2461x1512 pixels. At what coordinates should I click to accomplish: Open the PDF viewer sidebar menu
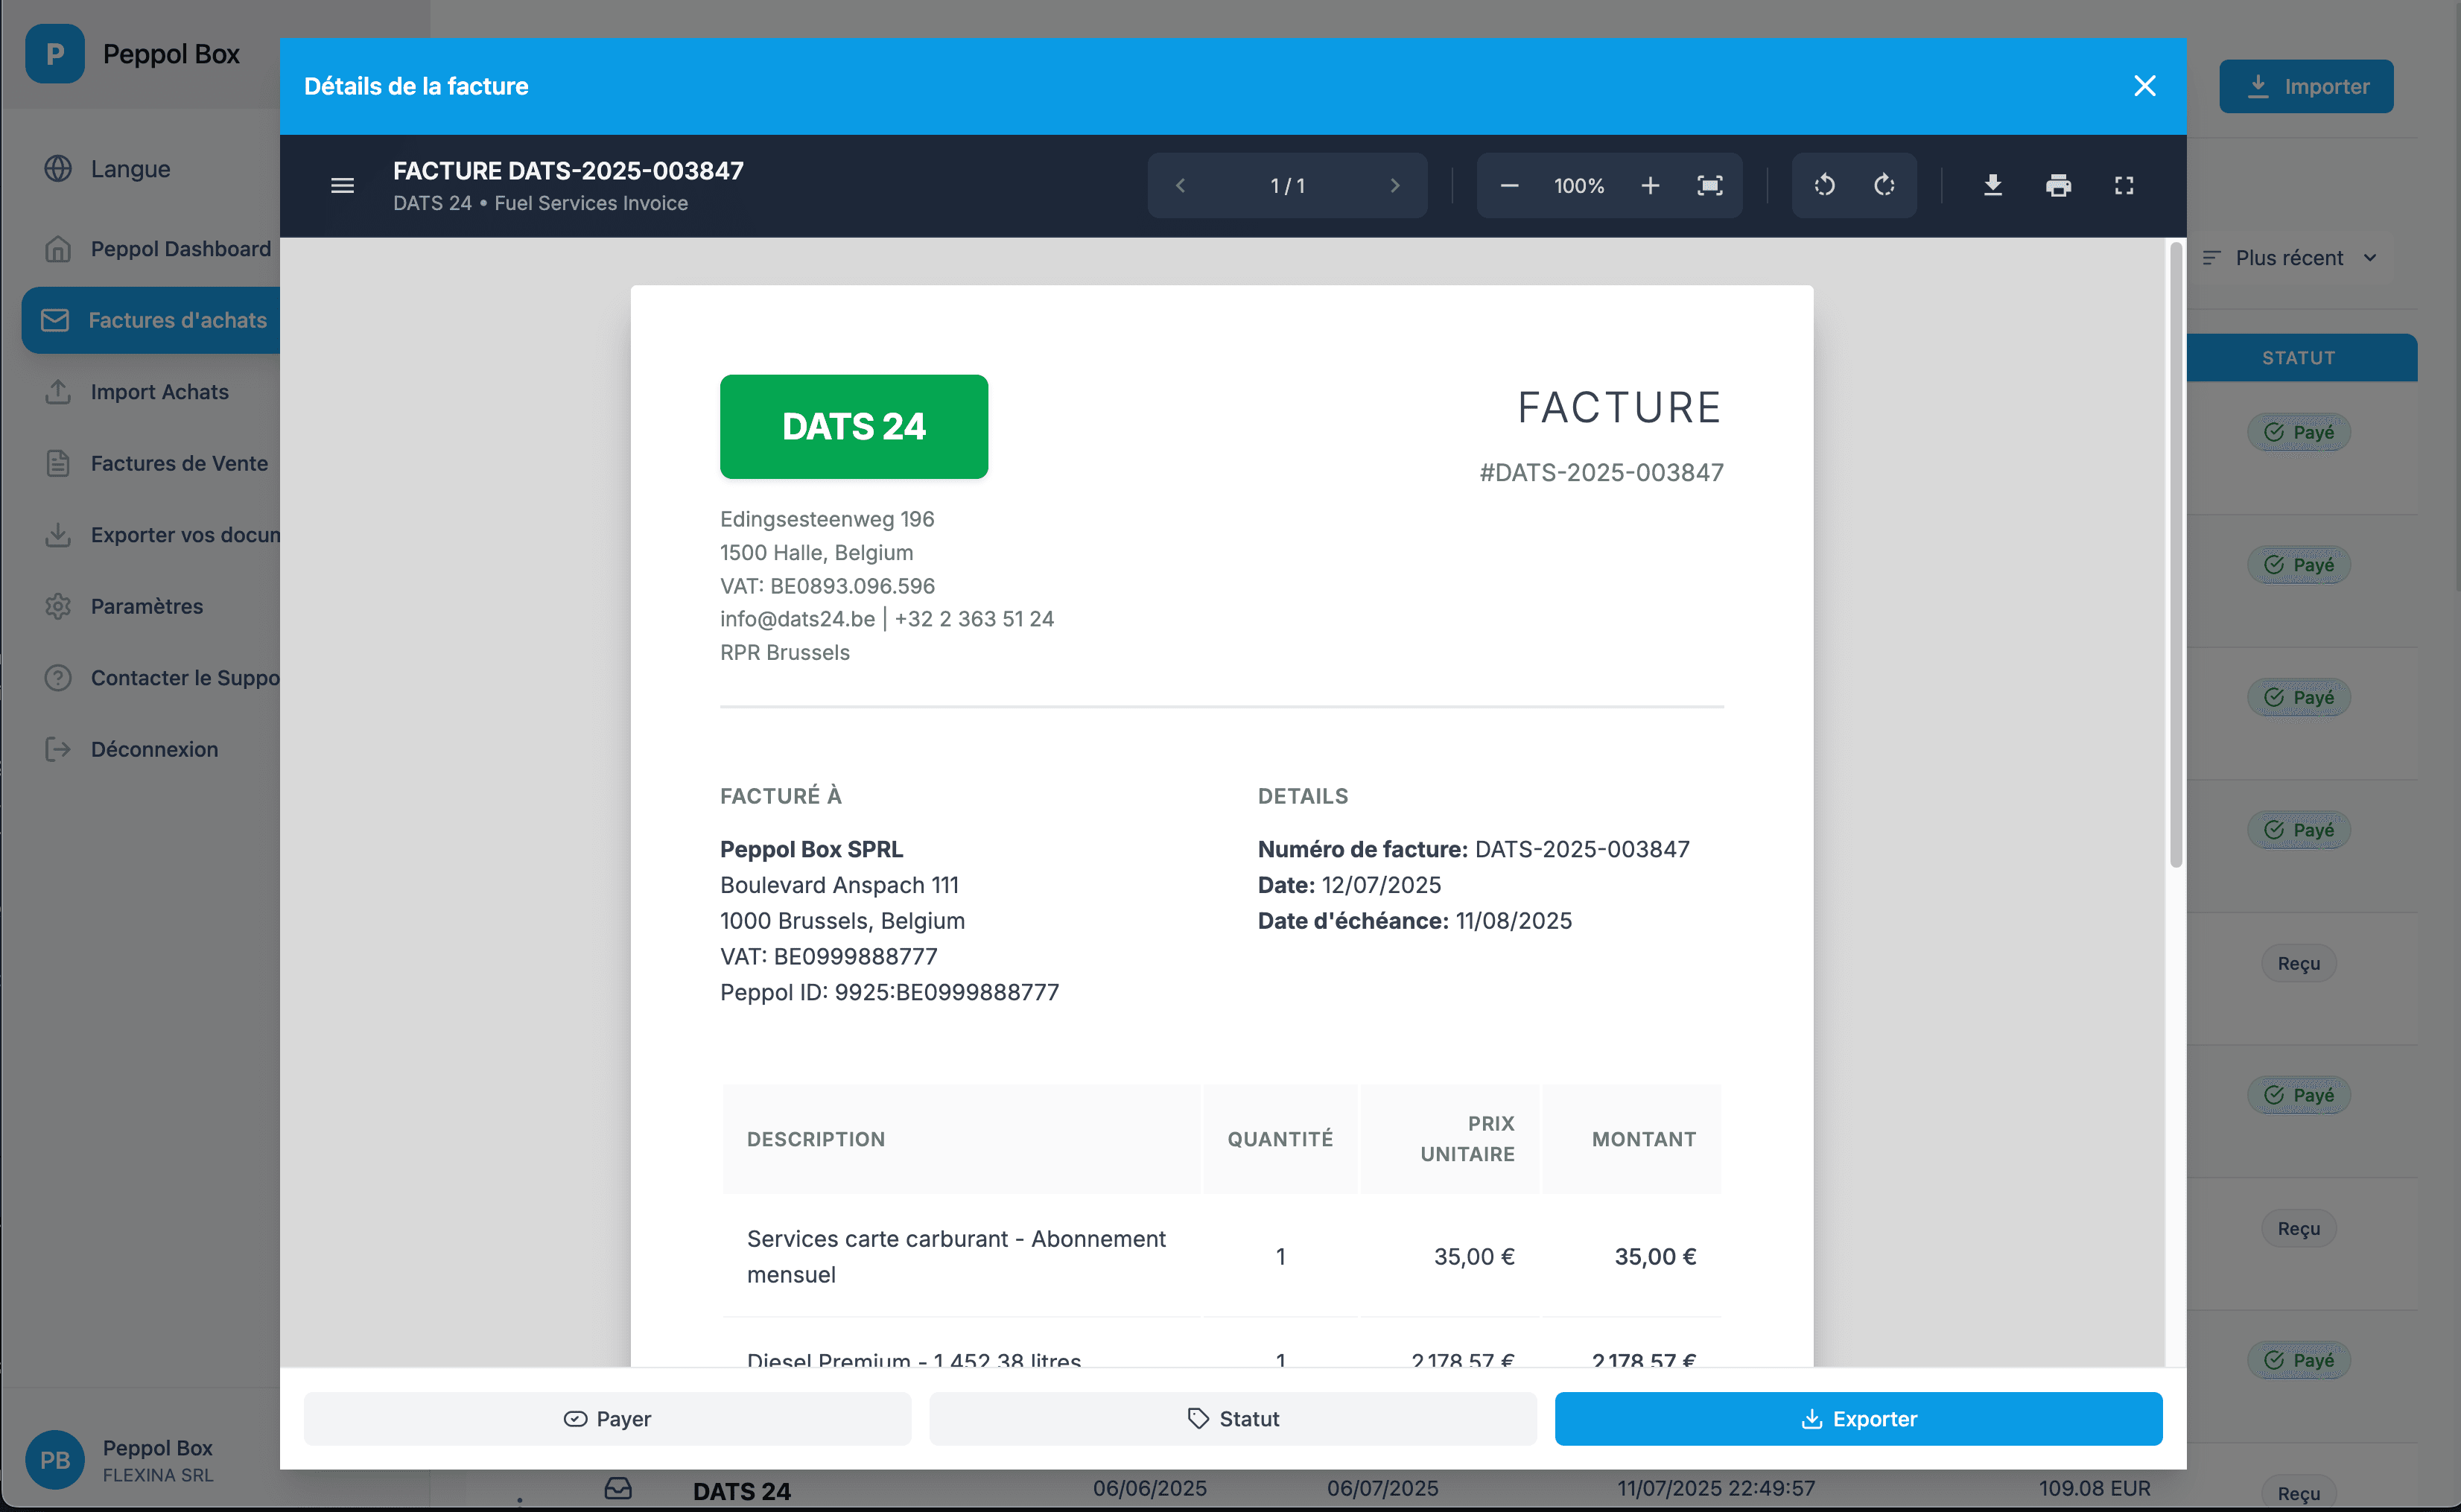(342, 186)
